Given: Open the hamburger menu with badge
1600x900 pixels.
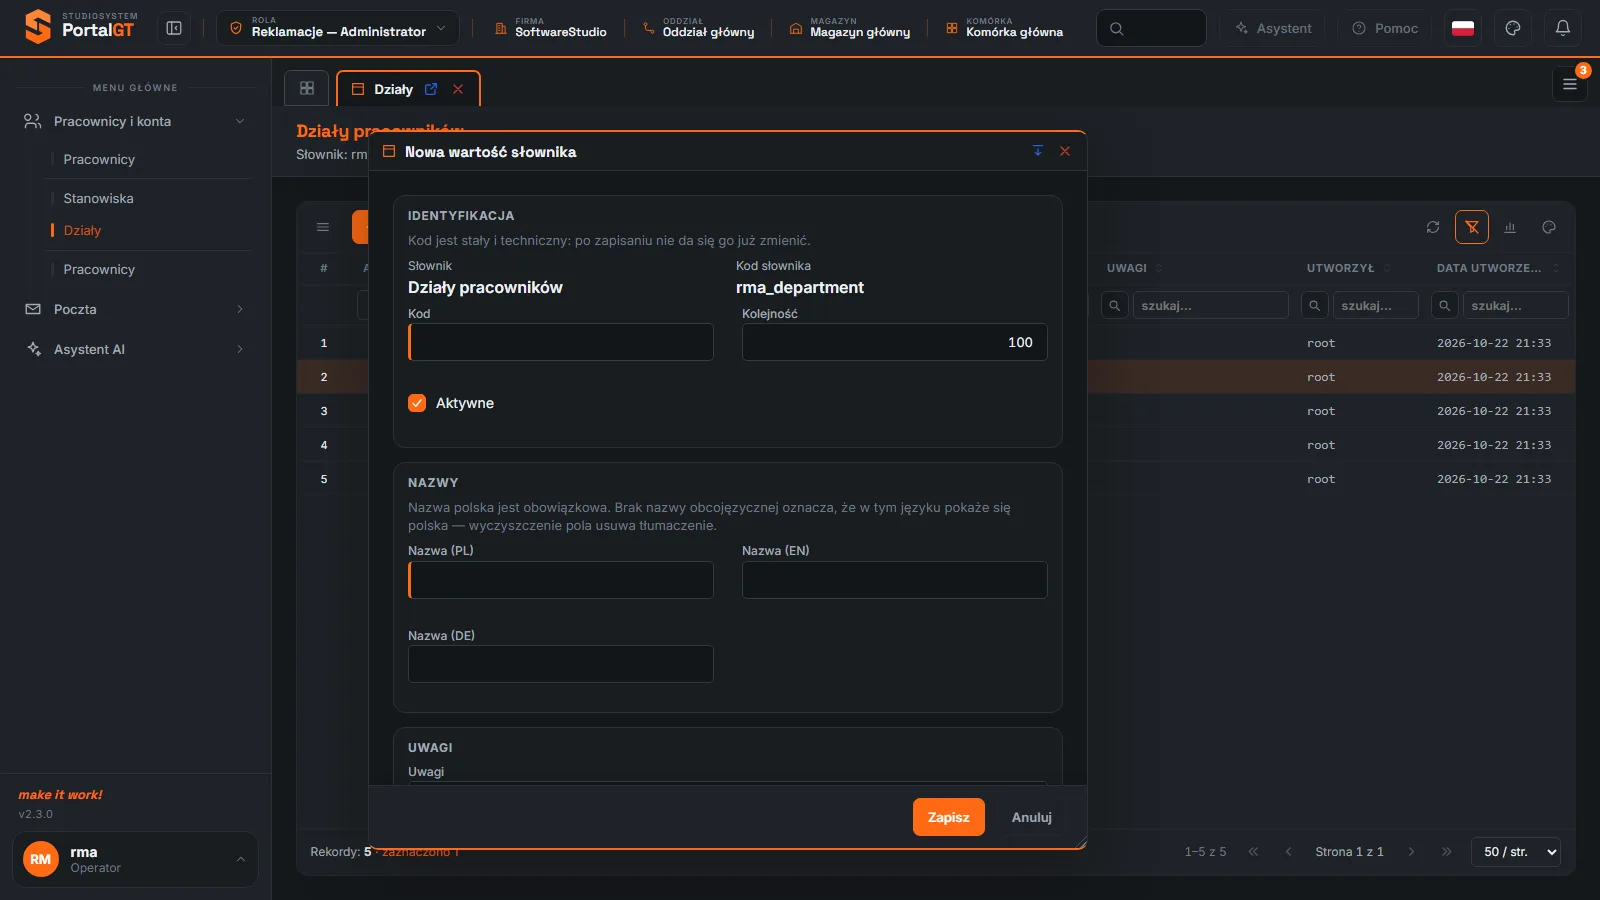Looking at the screenshot, I should pos(1570,84).
